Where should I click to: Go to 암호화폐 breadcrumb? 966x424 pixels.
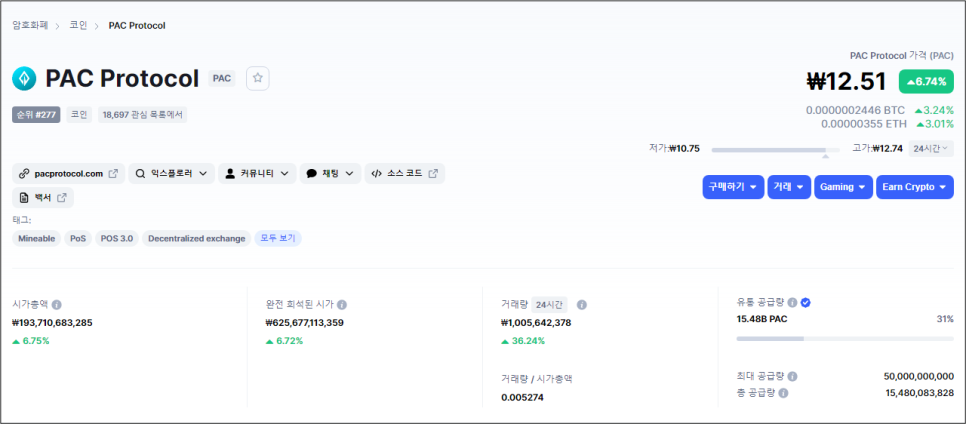pyautogui.click(x=30, y=25)
